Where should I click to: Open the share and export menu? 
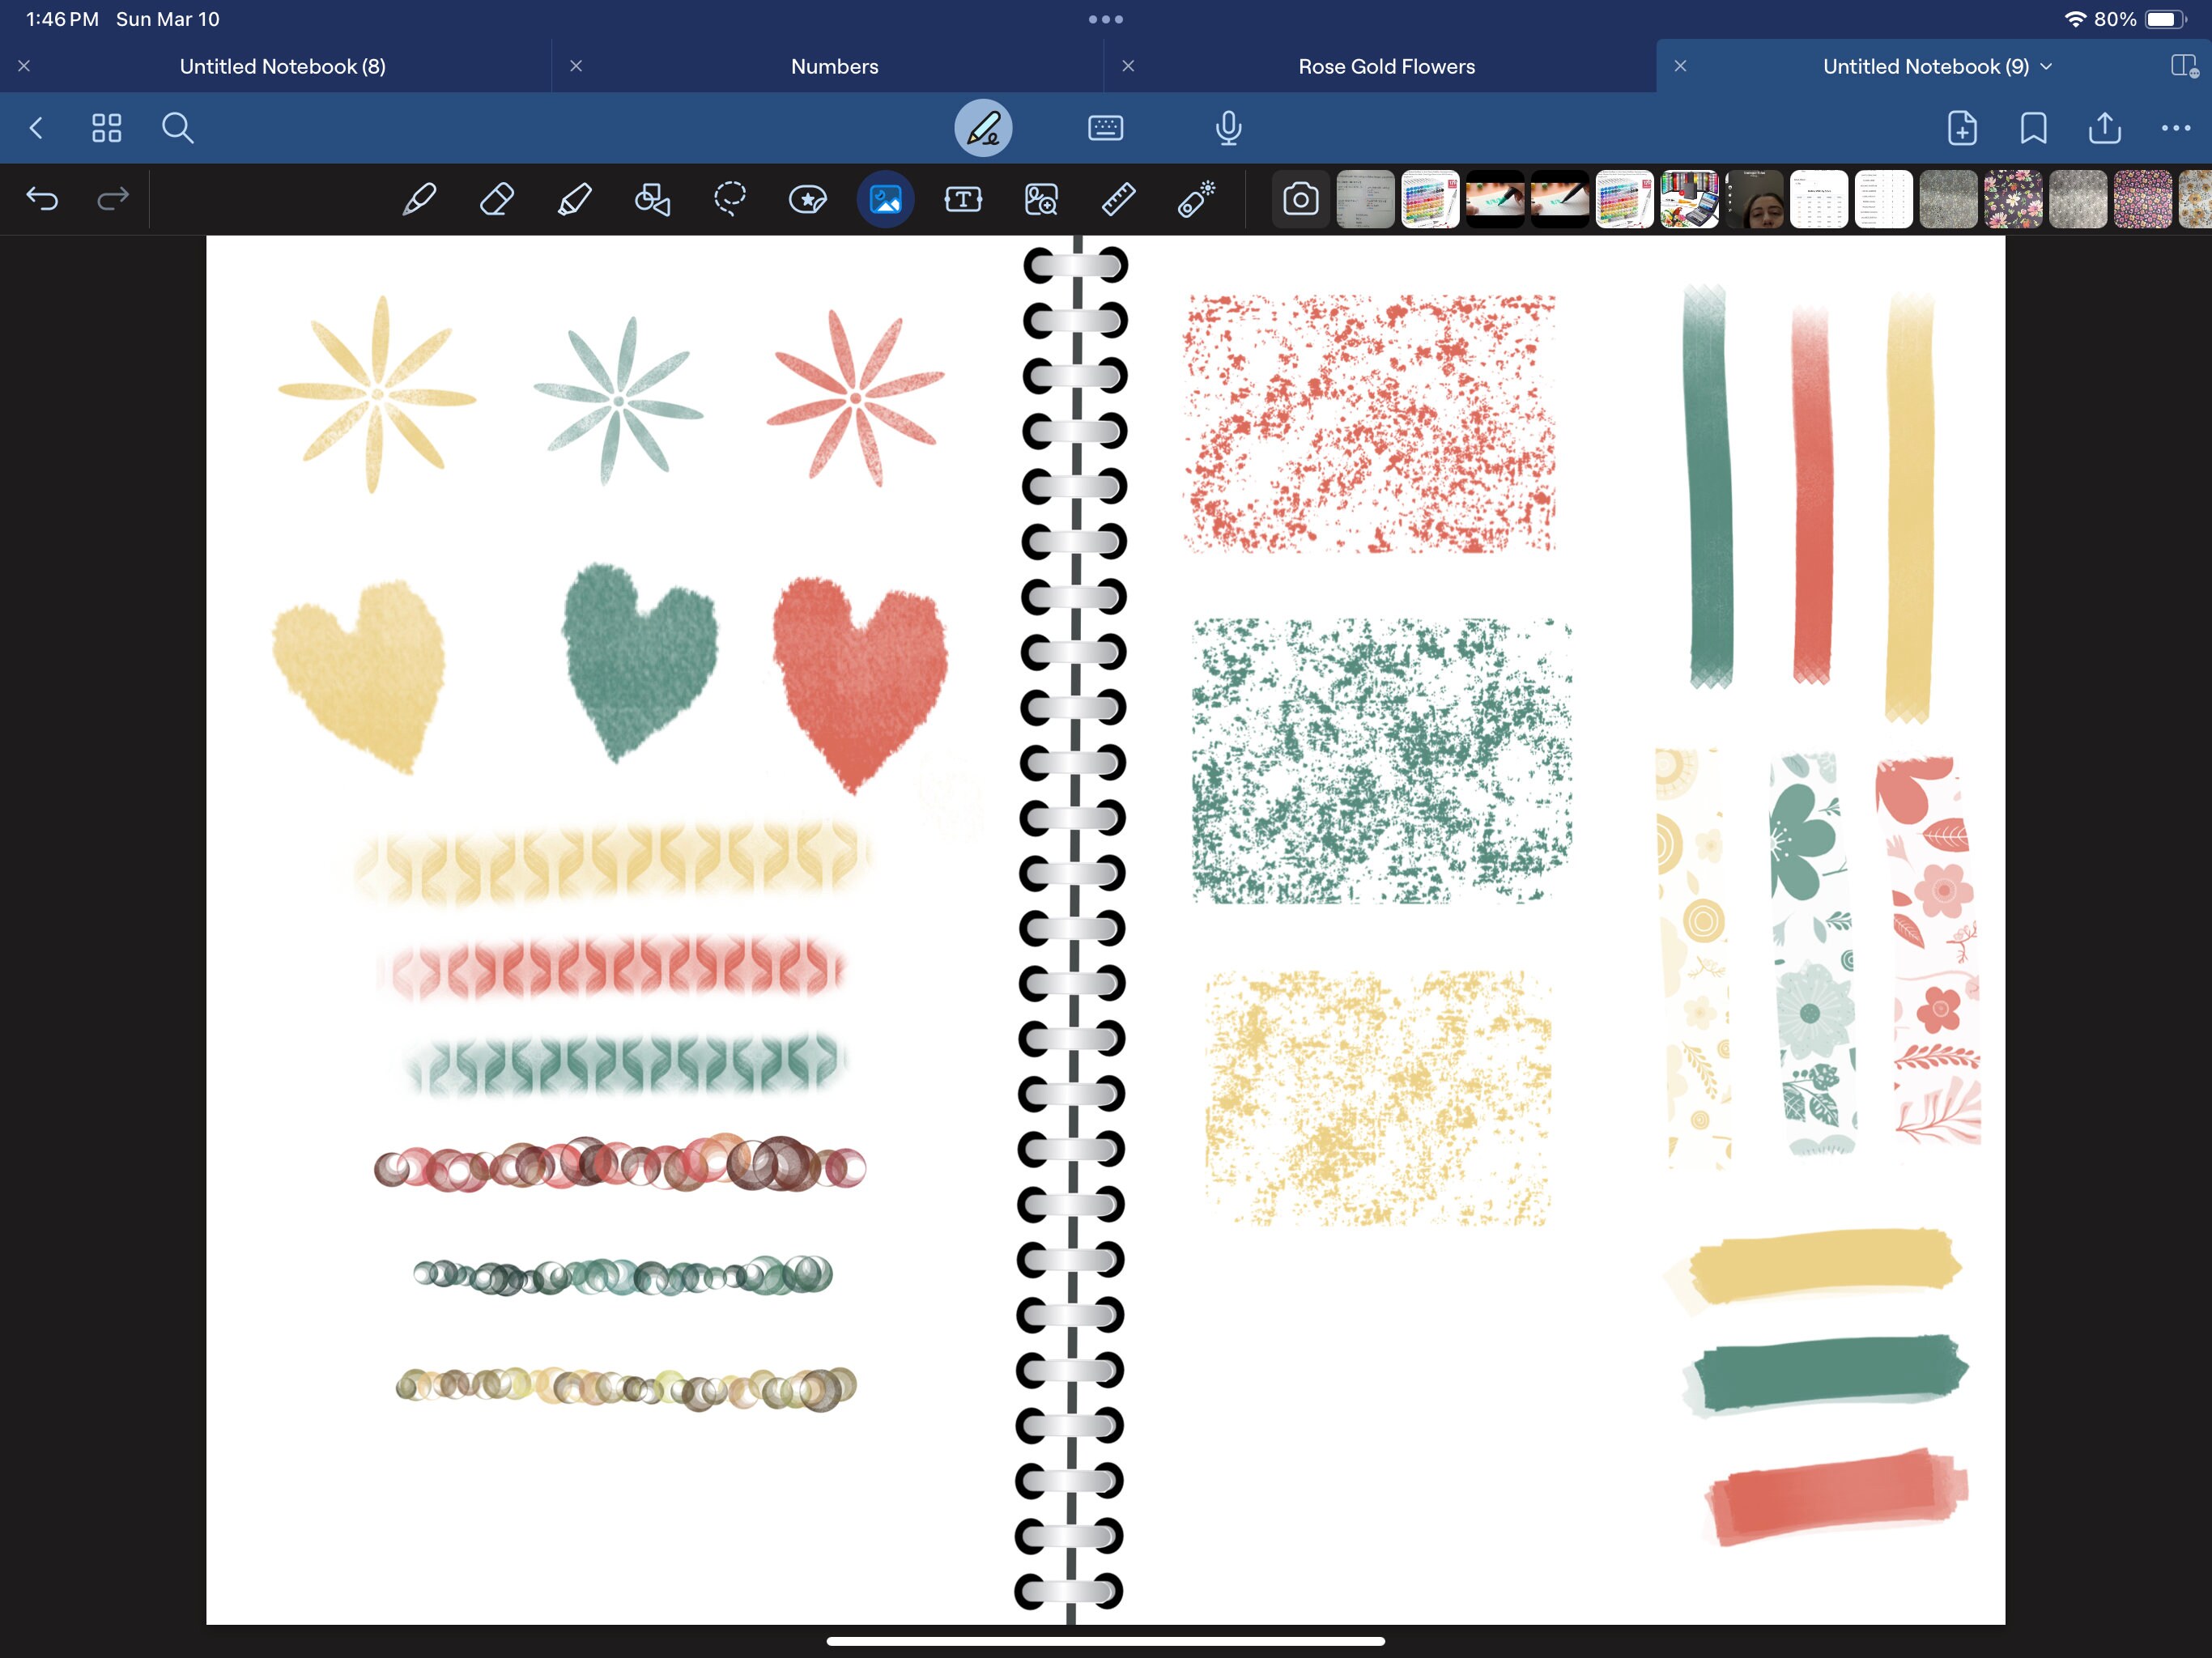pyautogui.click(x=2105, y=128)
